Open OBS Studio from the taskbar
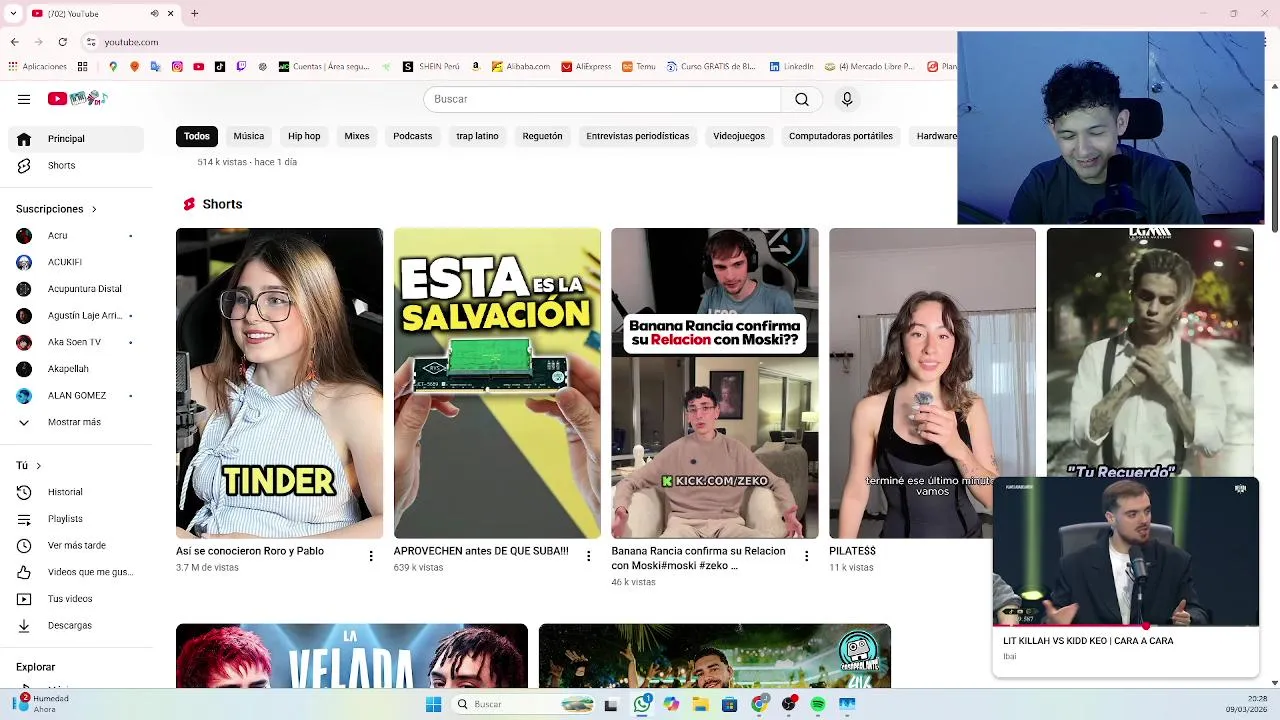Viewport: 1280px width, 720px height. (789, 704)
